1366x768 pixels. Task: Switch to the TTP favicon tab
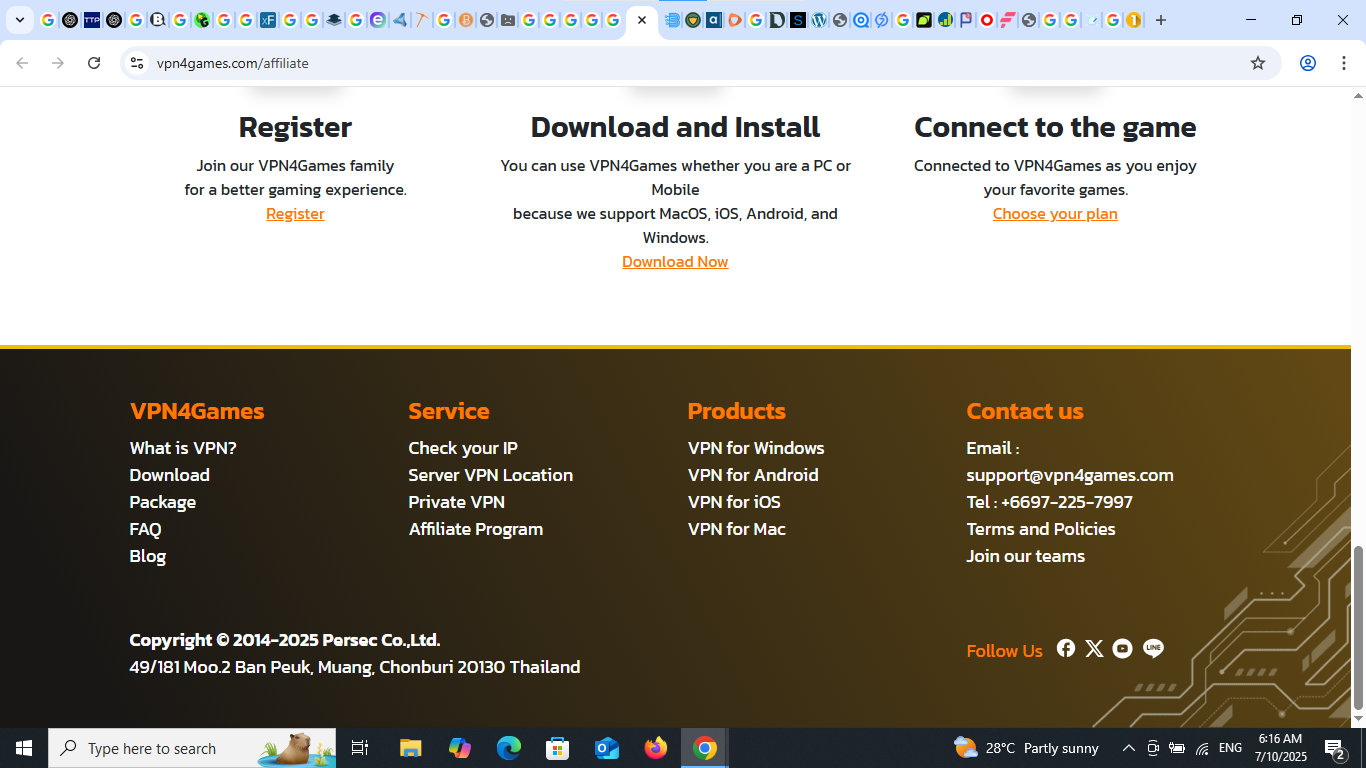tap(92, 20)
